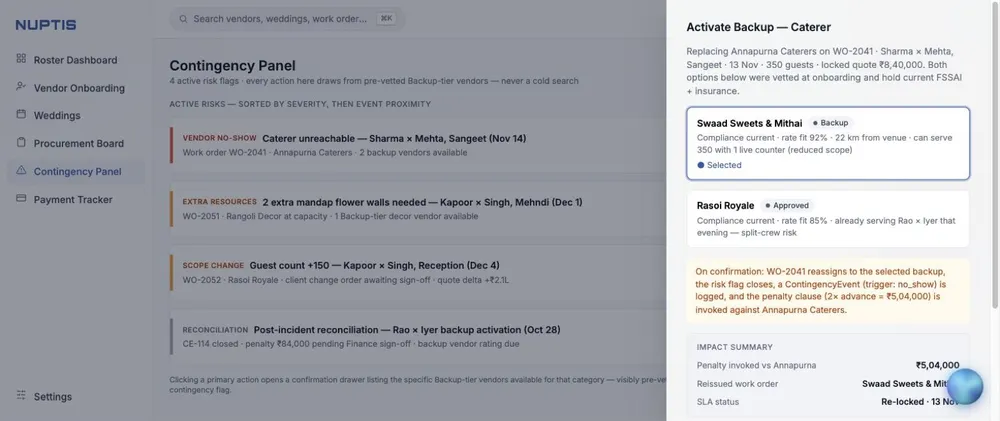Select Swaad Sweets & Mithai backup option
The width and height of the screenshot is (1000, 421).
tap(828, 144)
